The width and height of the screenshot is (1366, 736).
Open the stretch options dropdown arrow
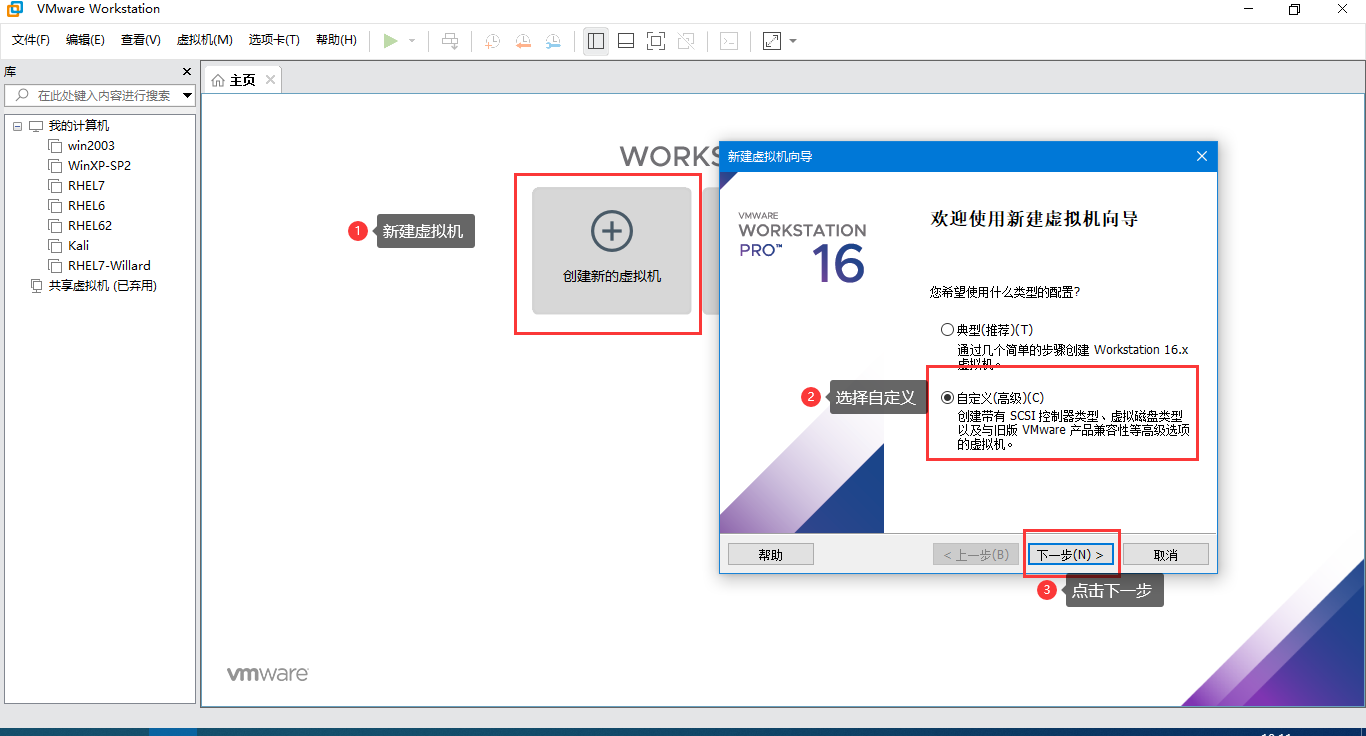793,41
